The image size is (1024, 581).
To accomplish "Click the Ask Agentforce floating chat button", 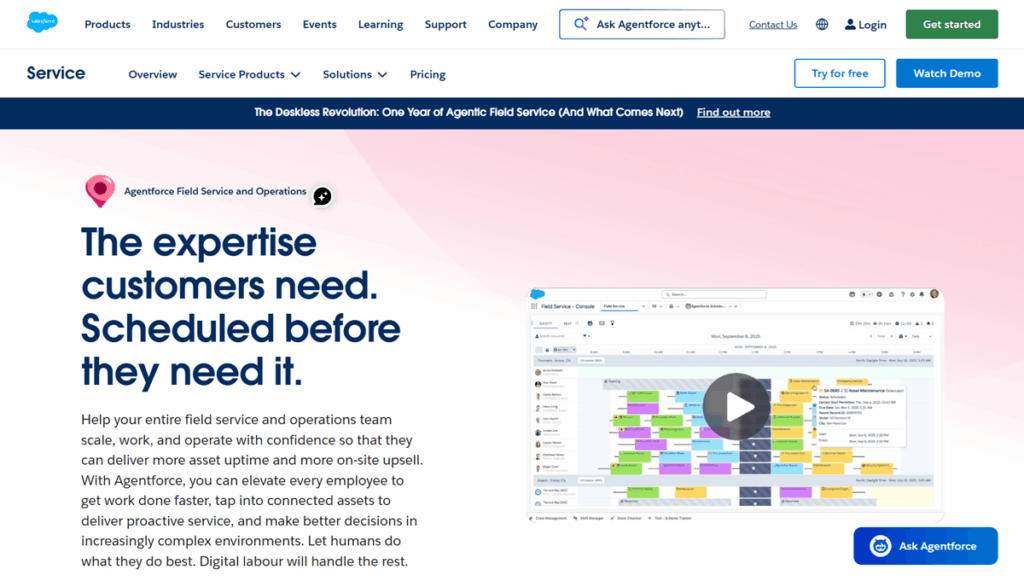I will pyautogui.click(x=925, y=546).
